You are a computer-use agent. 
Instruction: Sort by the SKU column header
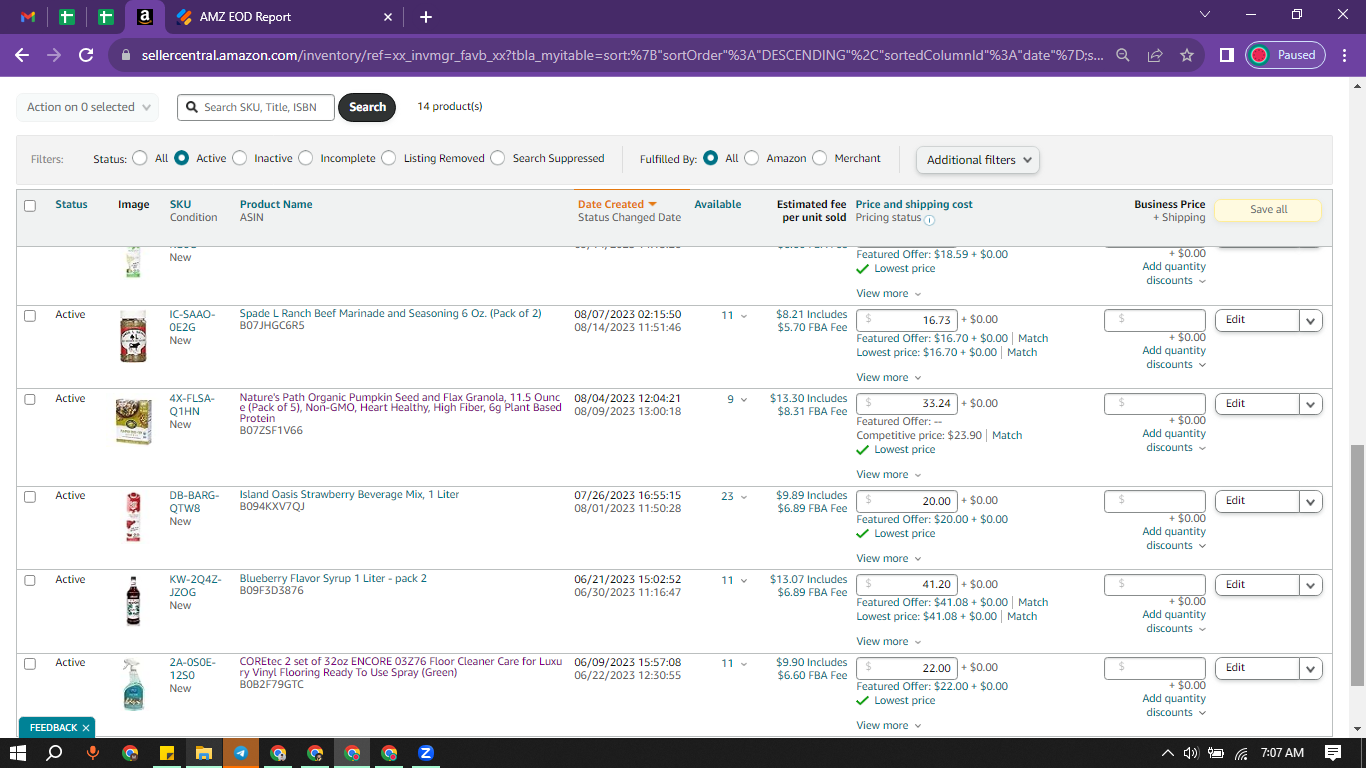pyautogui.click(x=180, y=204)
